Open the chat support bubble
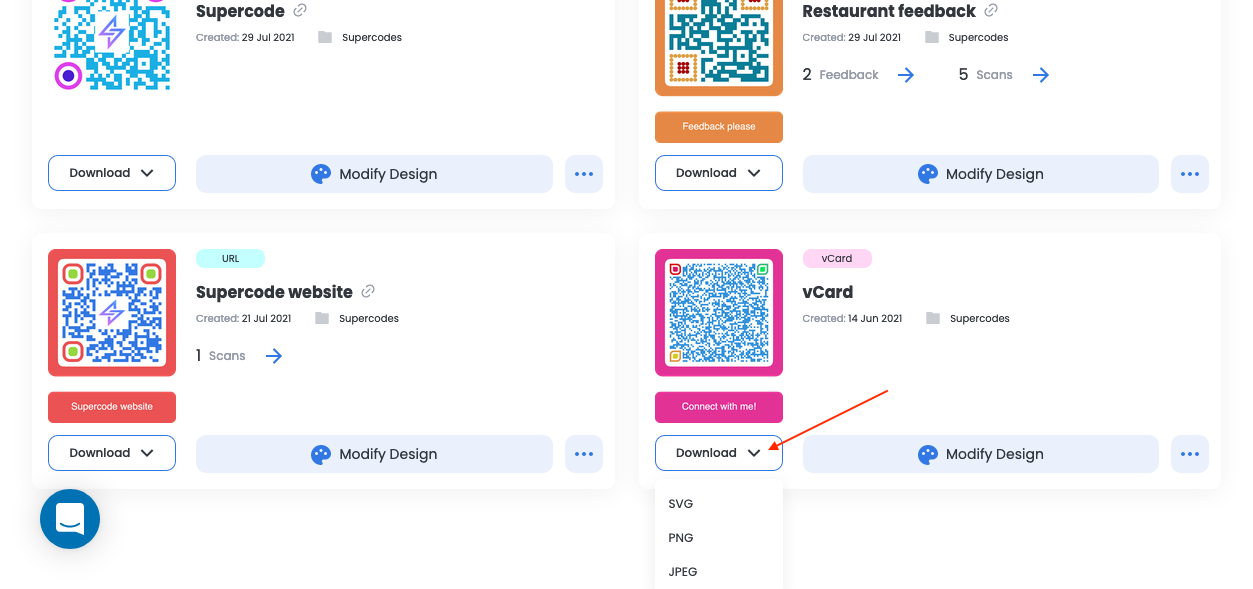 [x=69, y=519]
